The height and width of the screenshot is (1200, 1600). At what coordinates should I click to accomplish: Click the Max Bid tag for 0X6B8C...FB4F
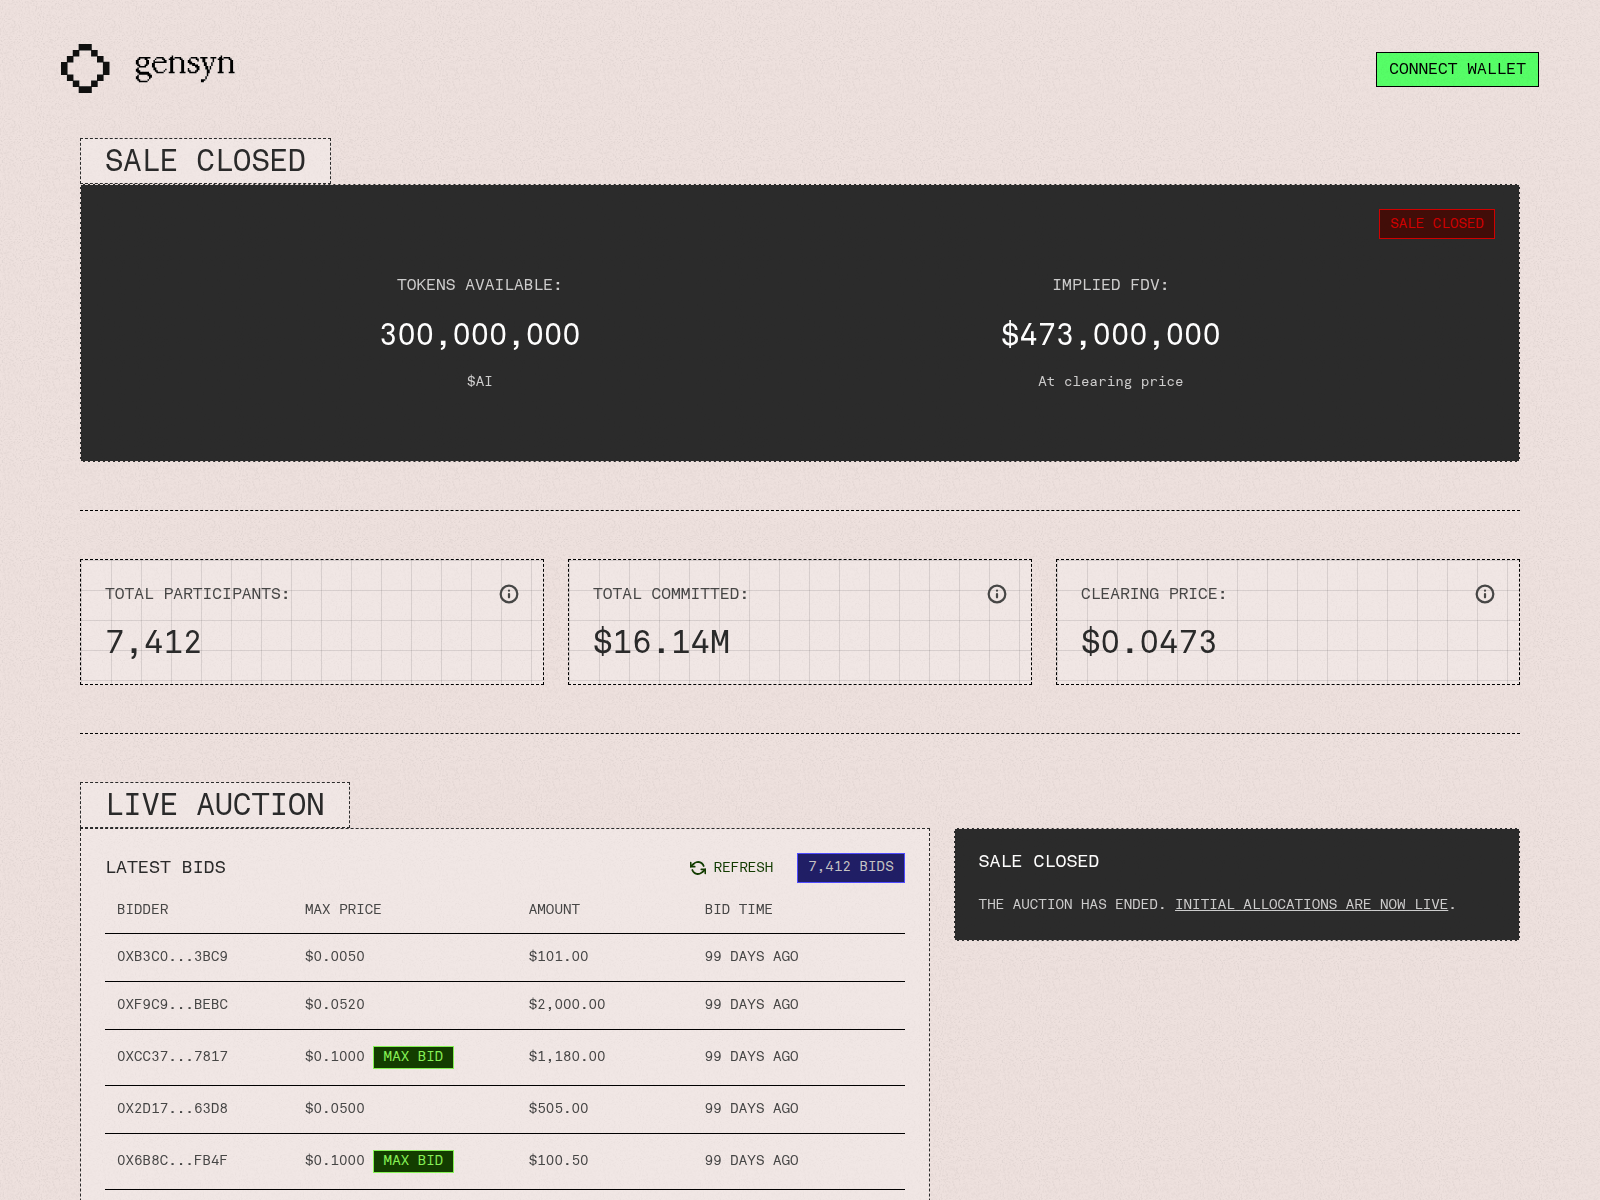pyautogui.click(x=413, y=1161)
